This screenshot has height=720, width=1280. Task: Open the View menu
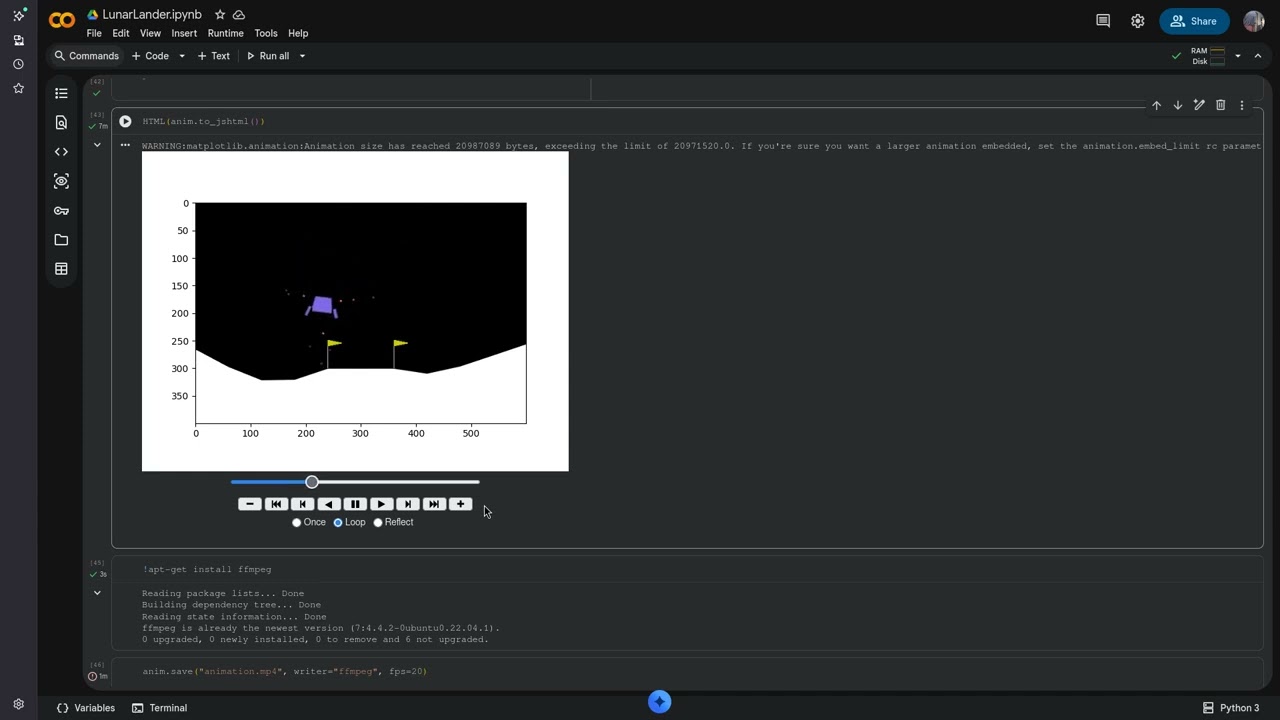tap(151, 33)
